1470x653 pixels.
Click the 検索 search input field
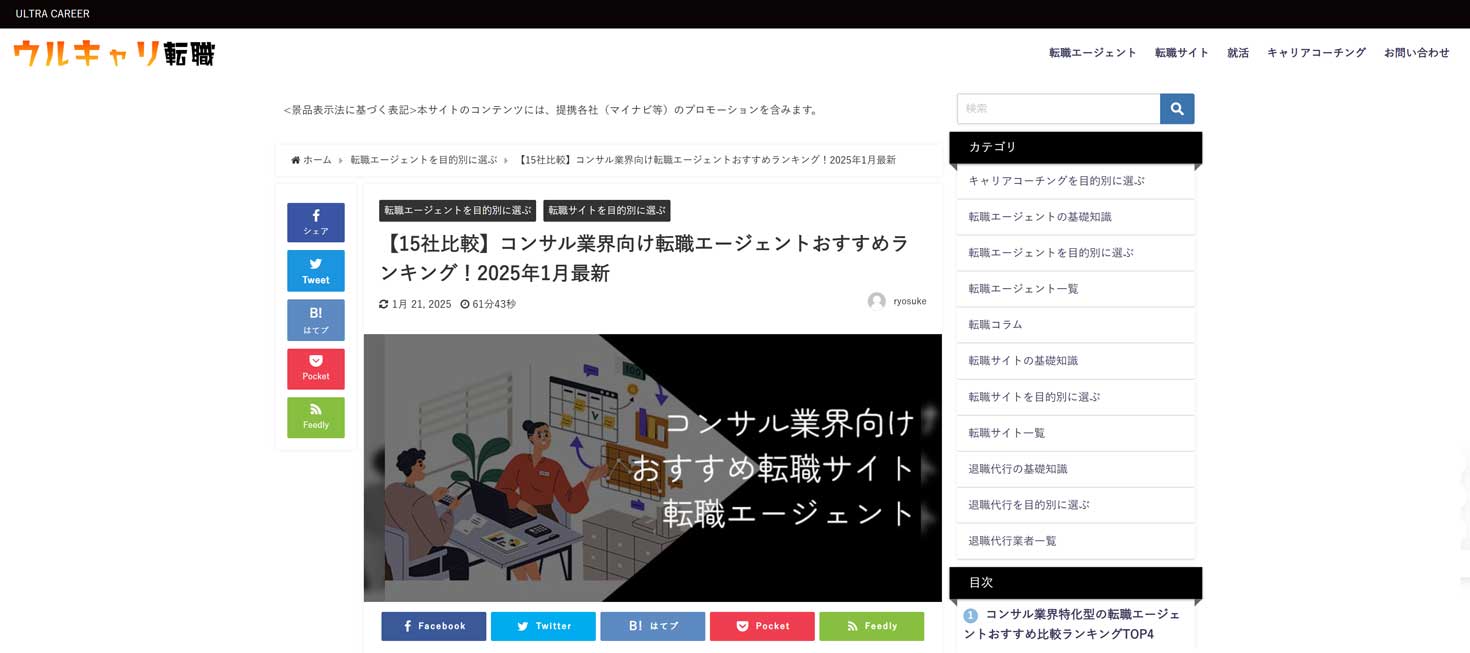1058,109
